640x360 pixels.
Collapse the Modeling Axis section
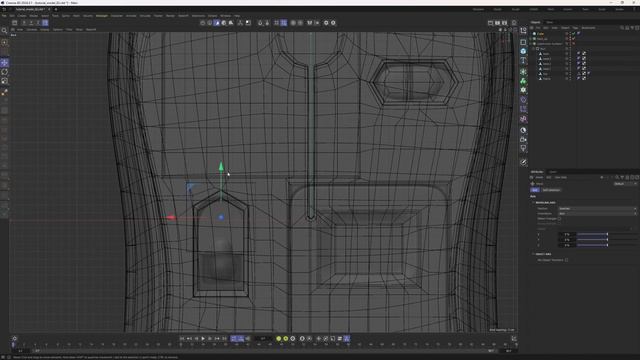coord(533,202)
